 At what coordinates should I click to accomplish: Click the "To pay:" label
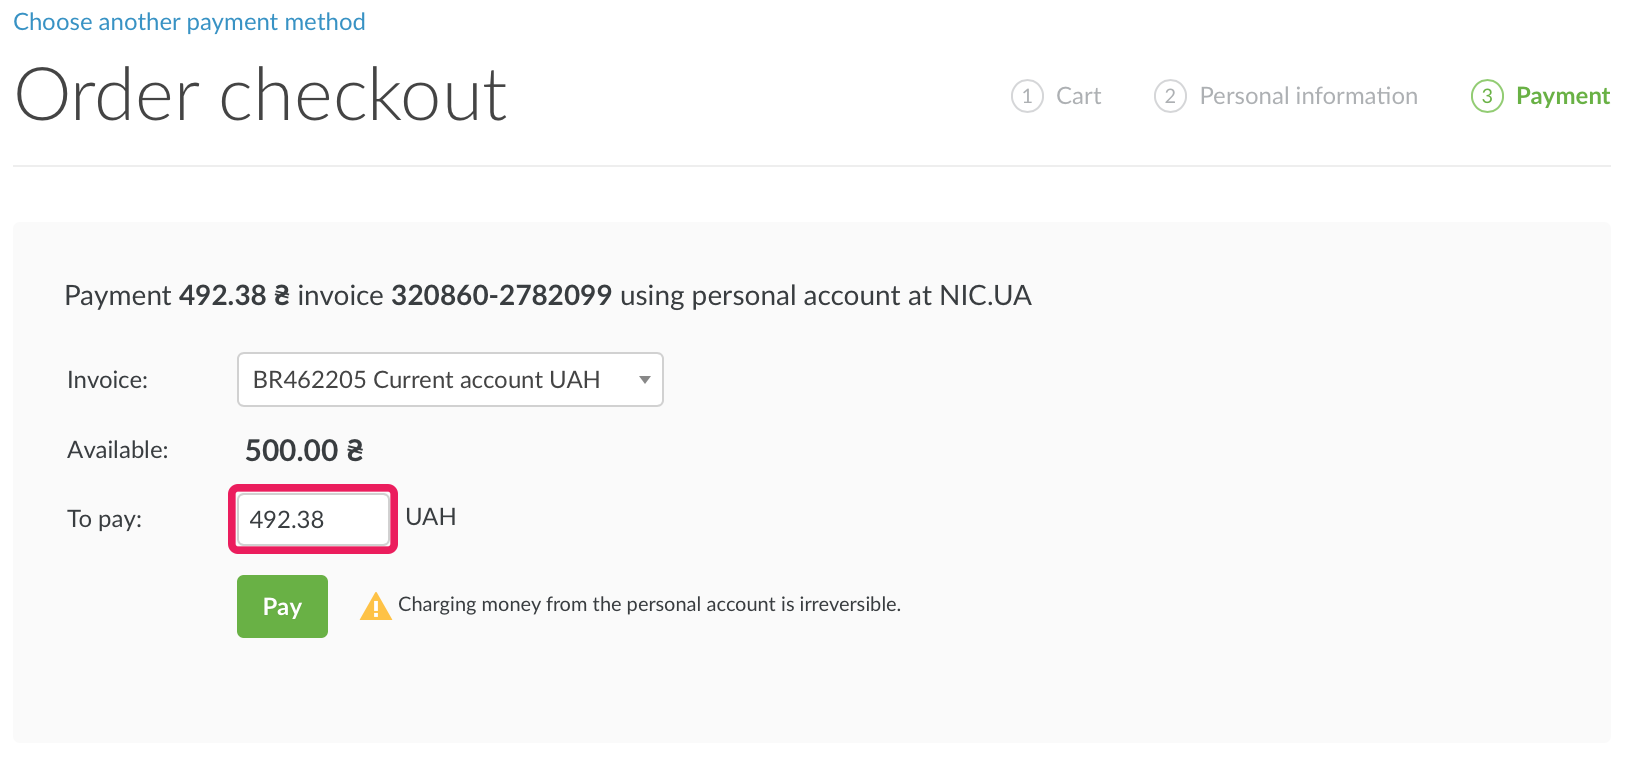click(104, 519)
